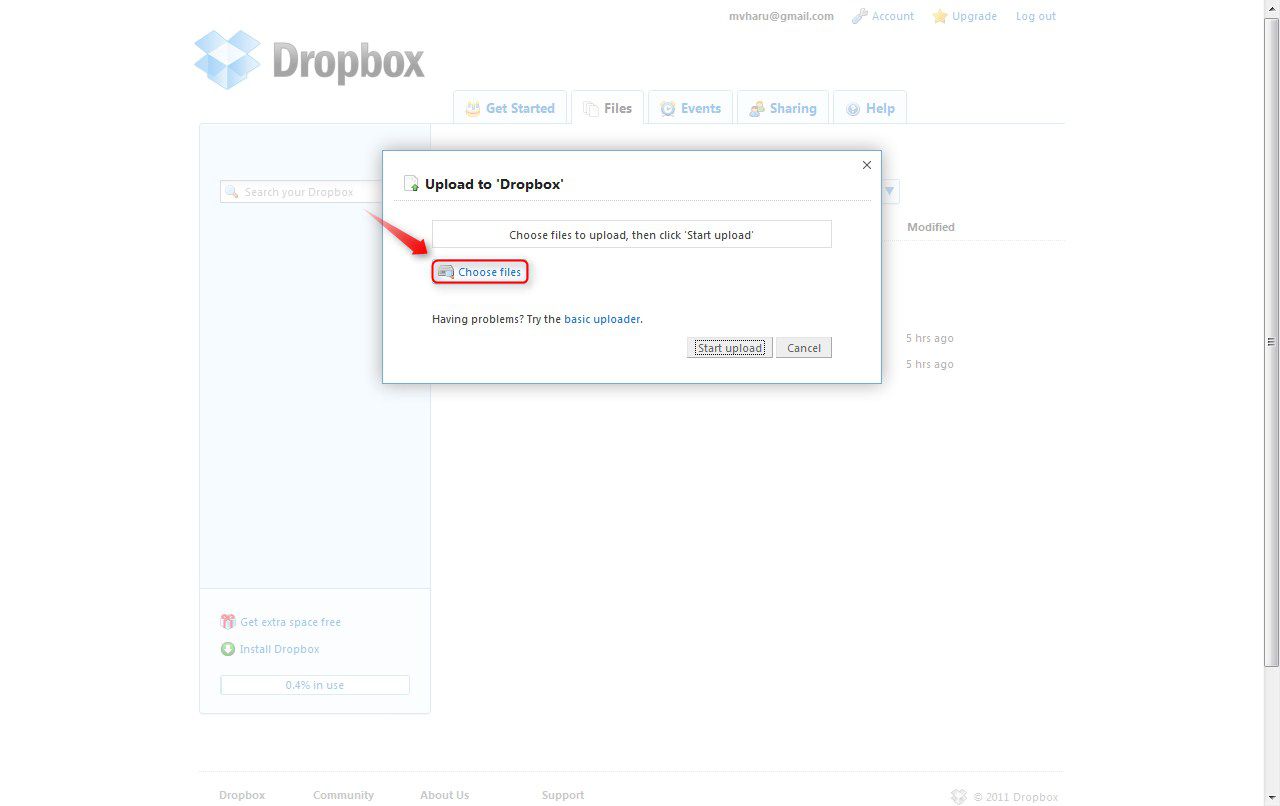The height and width of the screenshot is (806, 1280).
Task: Click the page vertical scrollbar
Action: pyautogui.click(x=1272, y=340)
